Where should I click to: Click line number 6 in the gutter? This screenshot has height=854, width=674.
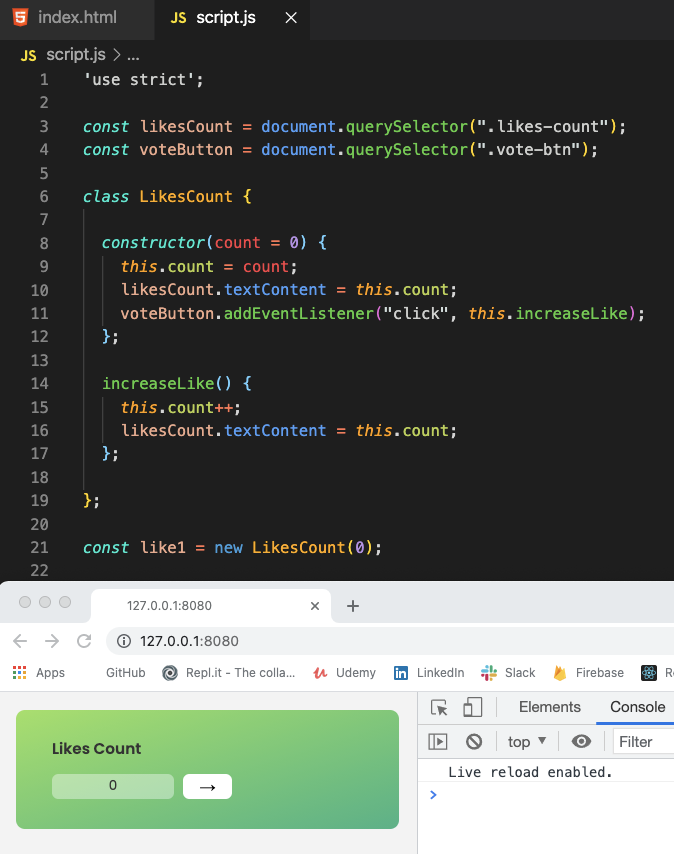point(44,196)
